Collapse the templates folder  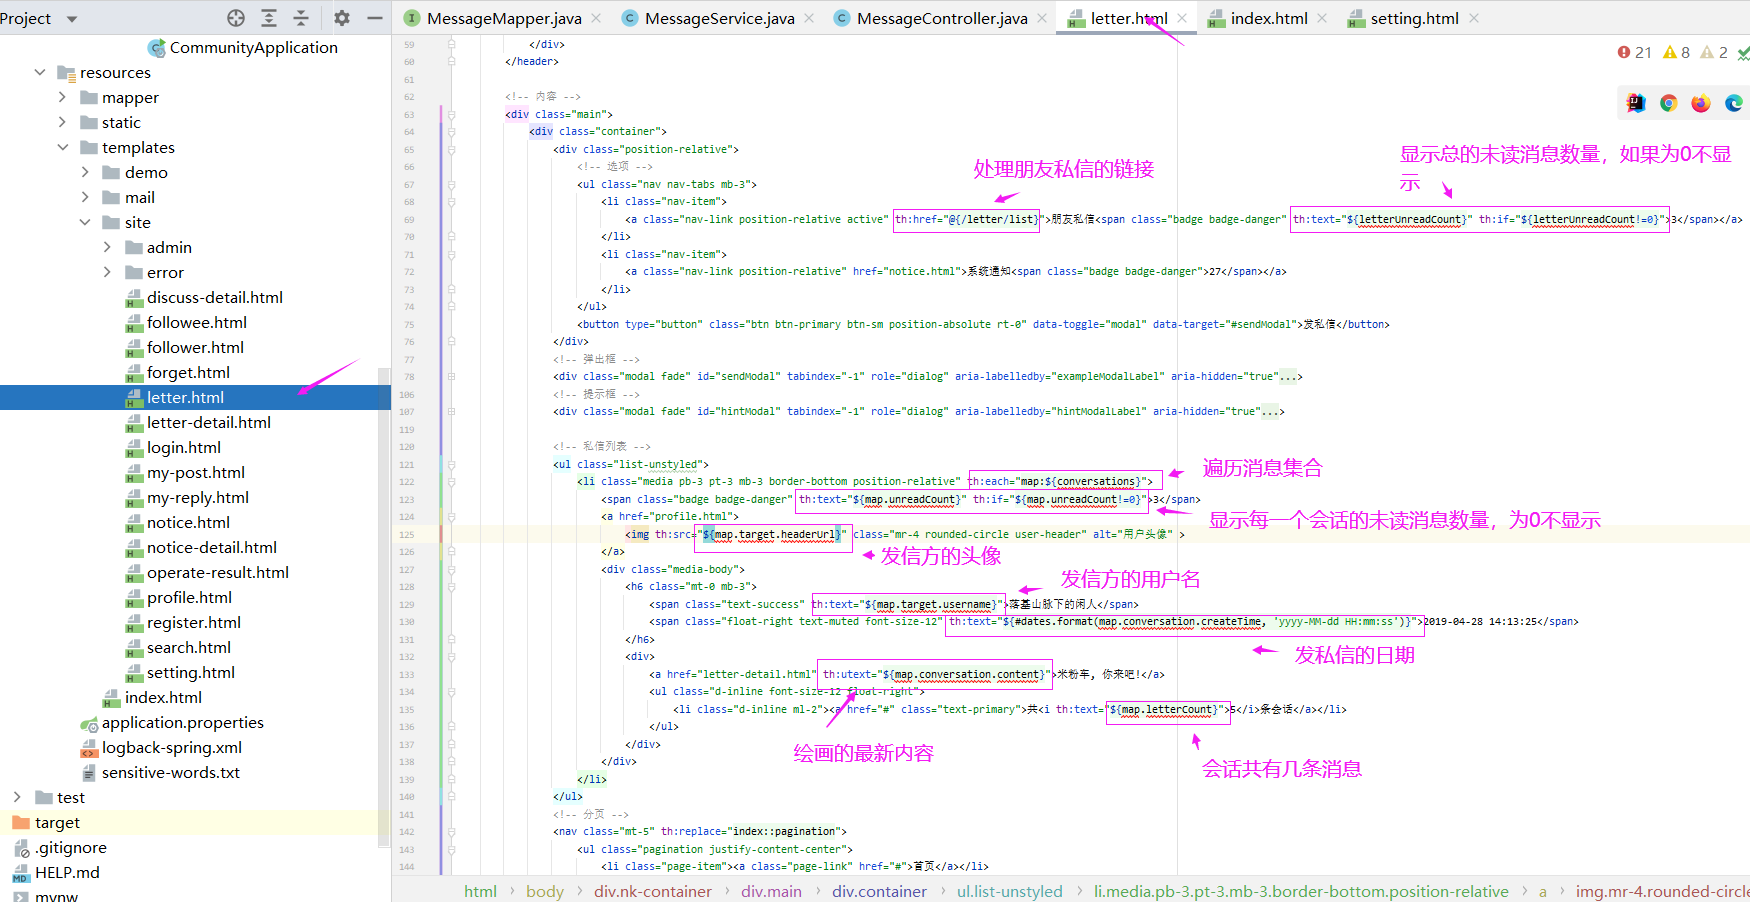[x=62, y=147]
